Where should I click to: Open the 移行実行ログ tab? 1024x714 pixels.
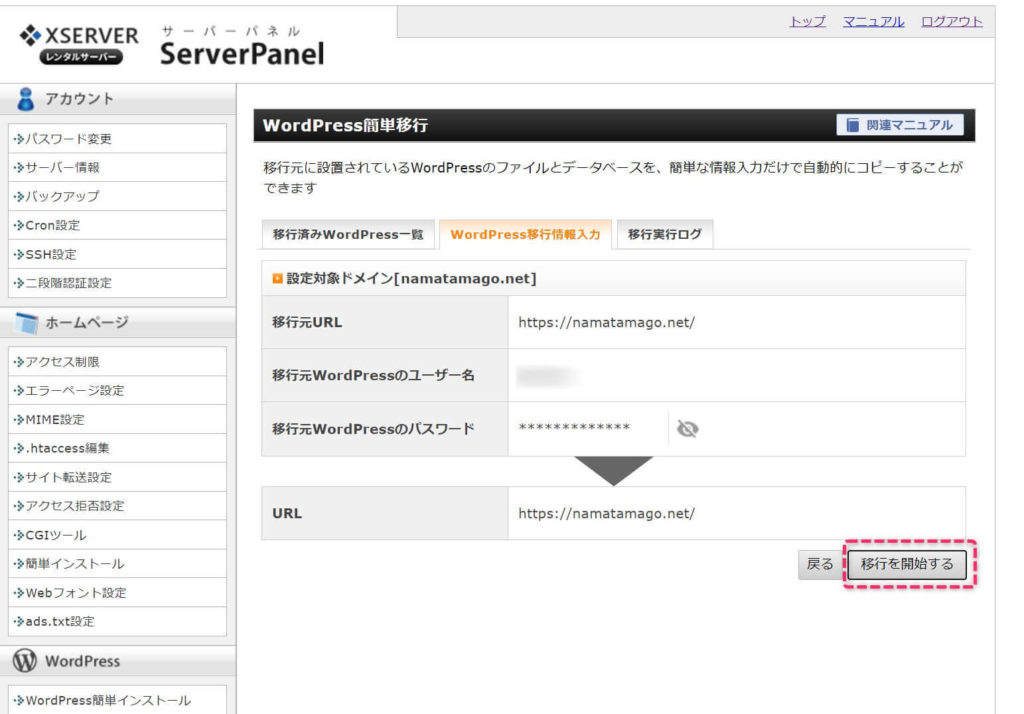pyautogui.click(x=665, y=235)
